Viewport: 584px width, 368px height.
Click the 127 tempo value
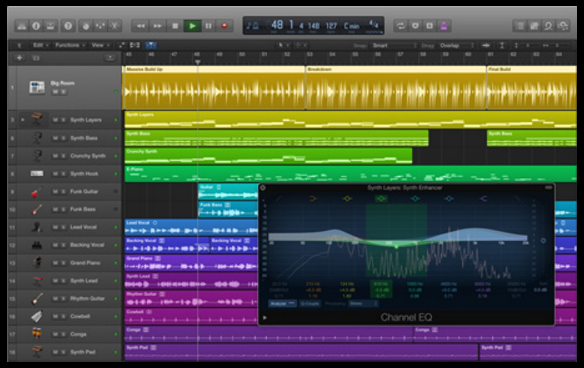click(x=331, y=26)
